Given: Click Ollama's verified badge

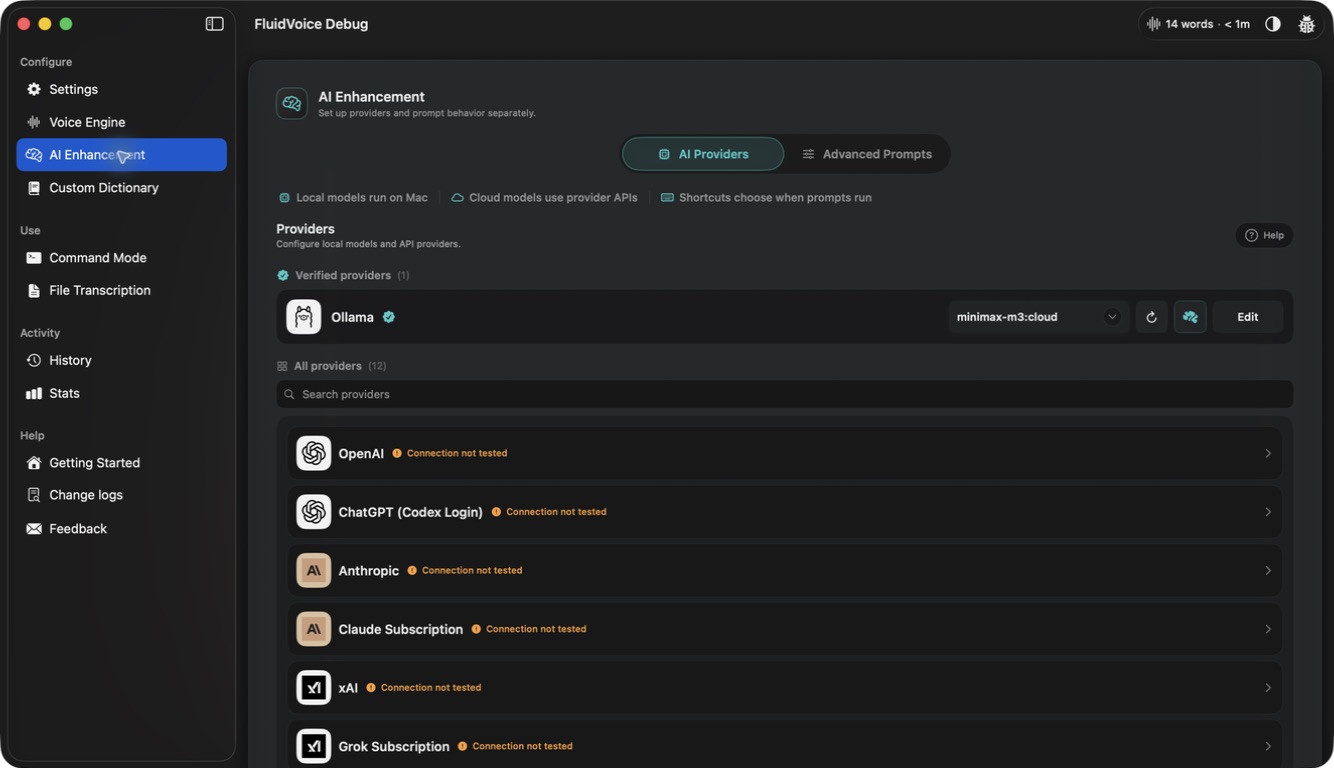Looking at the screenshot, I should tap(389, 317).
